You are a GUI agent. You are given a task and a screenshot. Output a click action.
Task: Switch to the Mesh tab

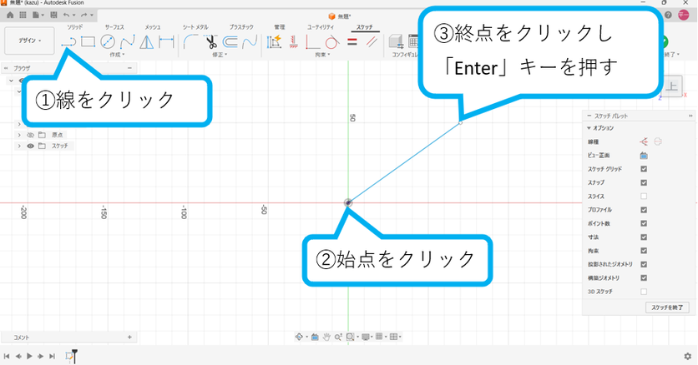click(153, 27)
